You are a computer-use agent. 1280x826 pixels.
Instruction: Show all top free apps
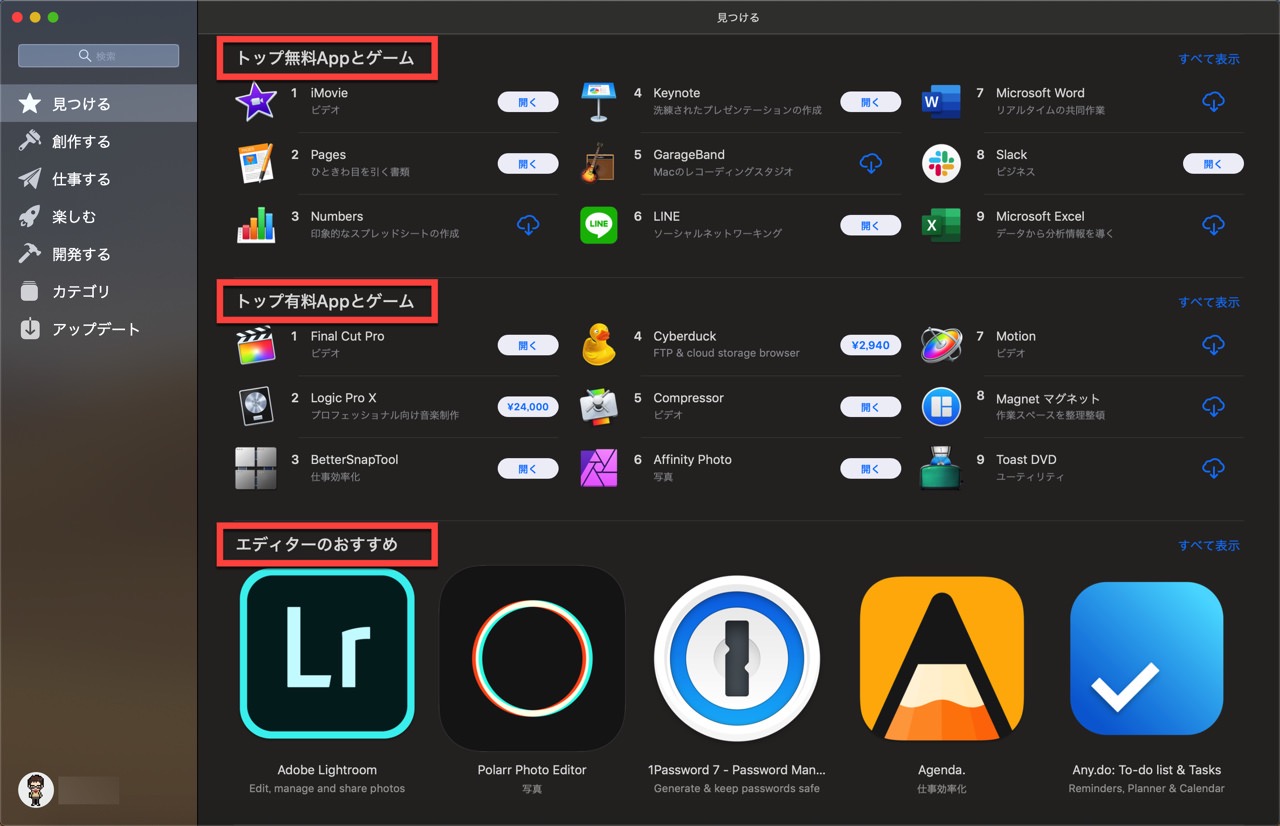tap(1208, 59)
